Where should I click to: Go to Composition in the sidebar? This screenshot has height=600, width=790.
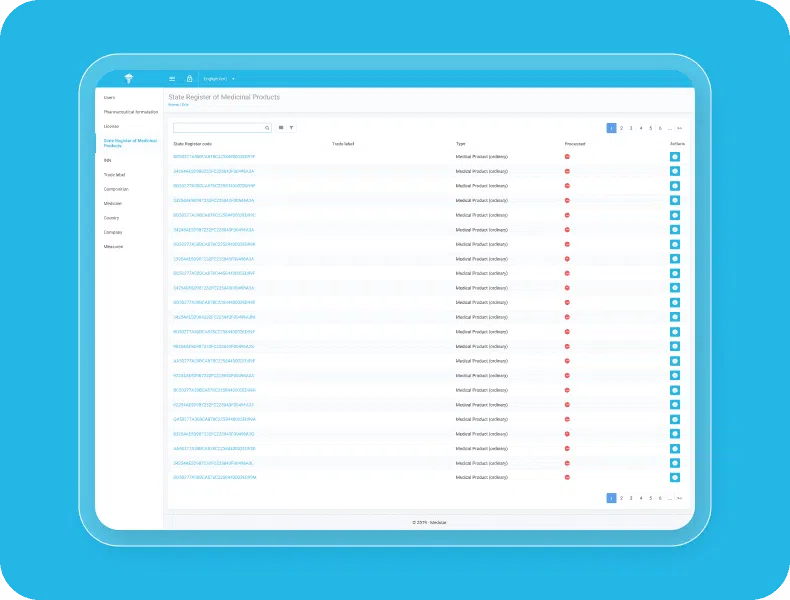click(x=116, y=189)
